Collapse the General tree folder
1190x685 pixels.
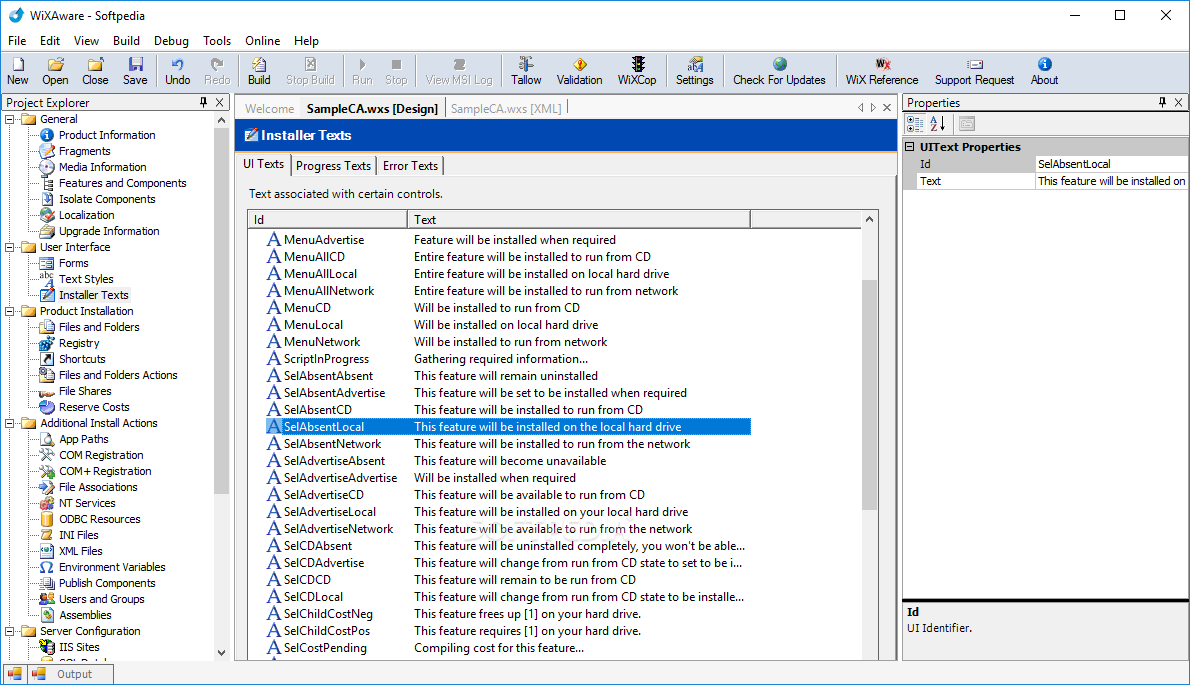point(10,119)
